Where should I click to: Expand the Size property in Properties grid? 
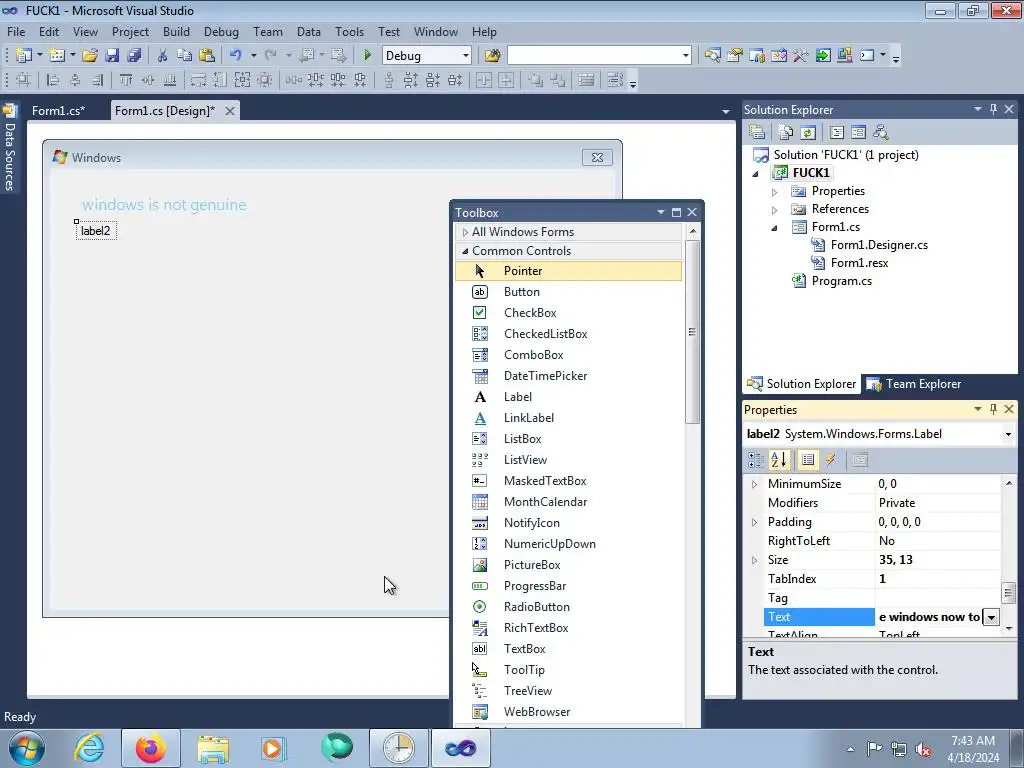tap(754, 560)
